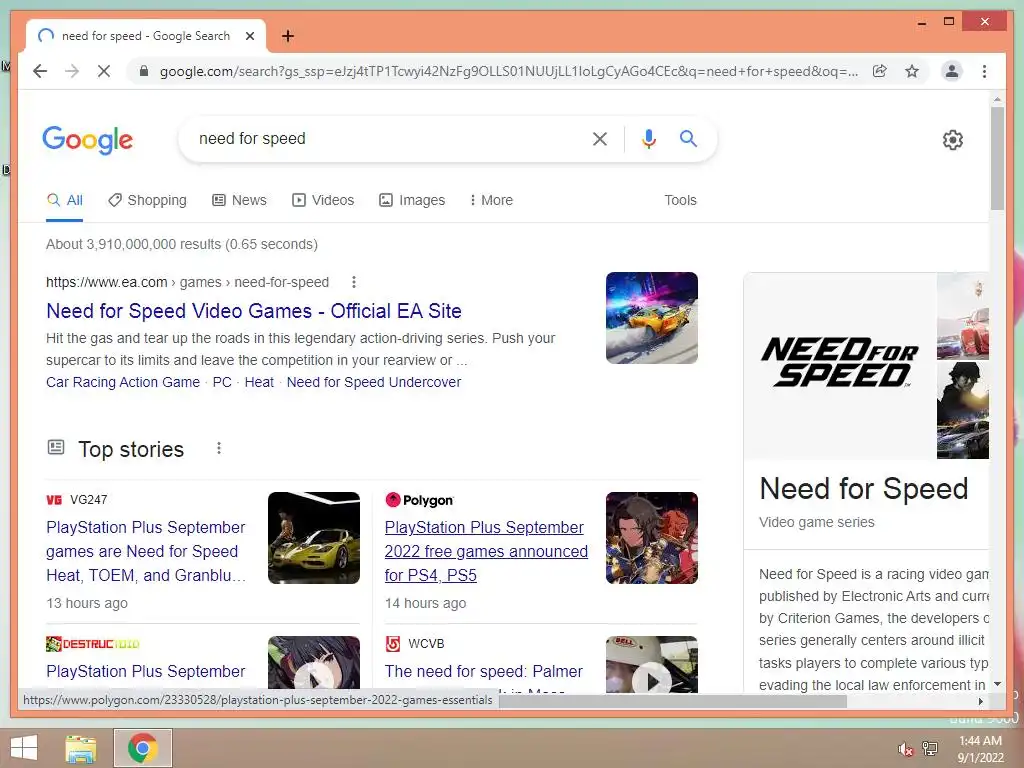Switch to the Videos tab
The height and width of the screenshot is (768, 1024).
point(323,200)
